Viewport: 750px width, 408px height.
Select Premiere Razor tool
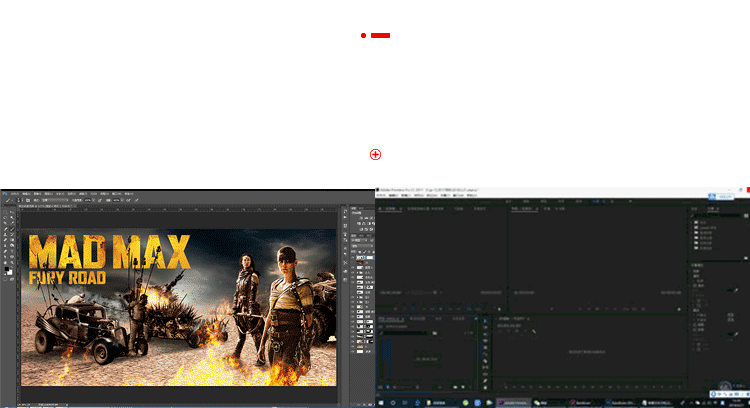point(485,361)
